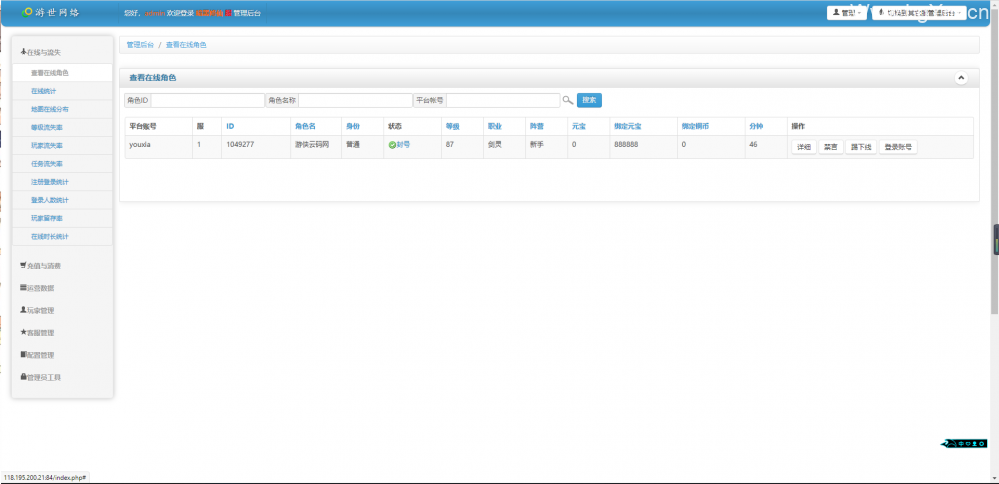Open 登录人数统计 sidebar item

[62, 200]
